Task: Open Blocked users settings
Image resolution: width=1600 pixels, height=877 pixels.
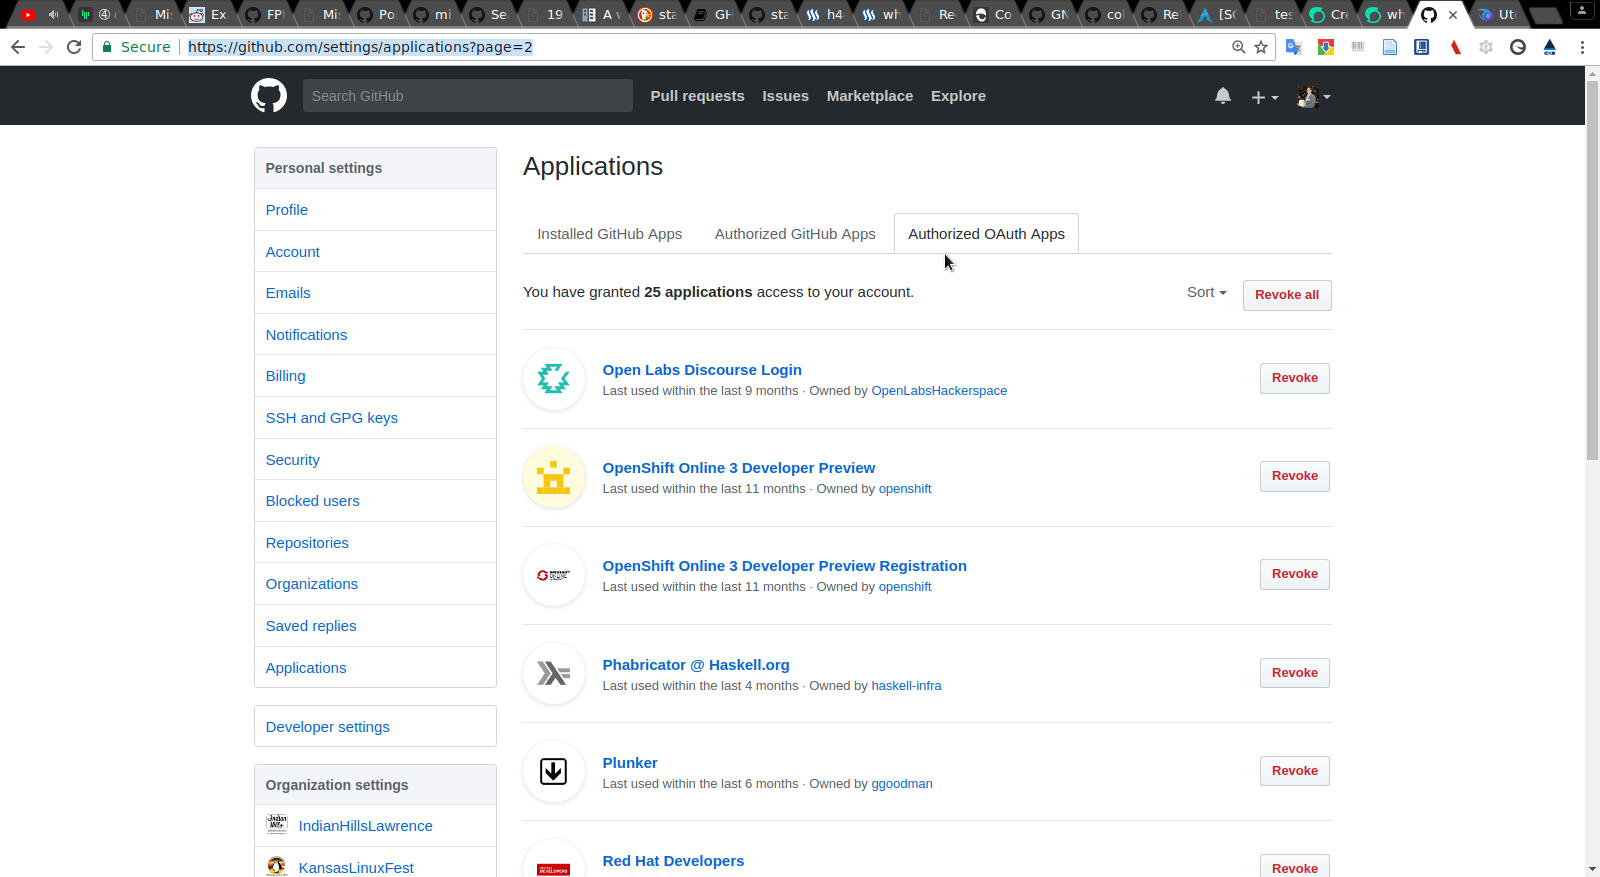Action: pos(375,501)
